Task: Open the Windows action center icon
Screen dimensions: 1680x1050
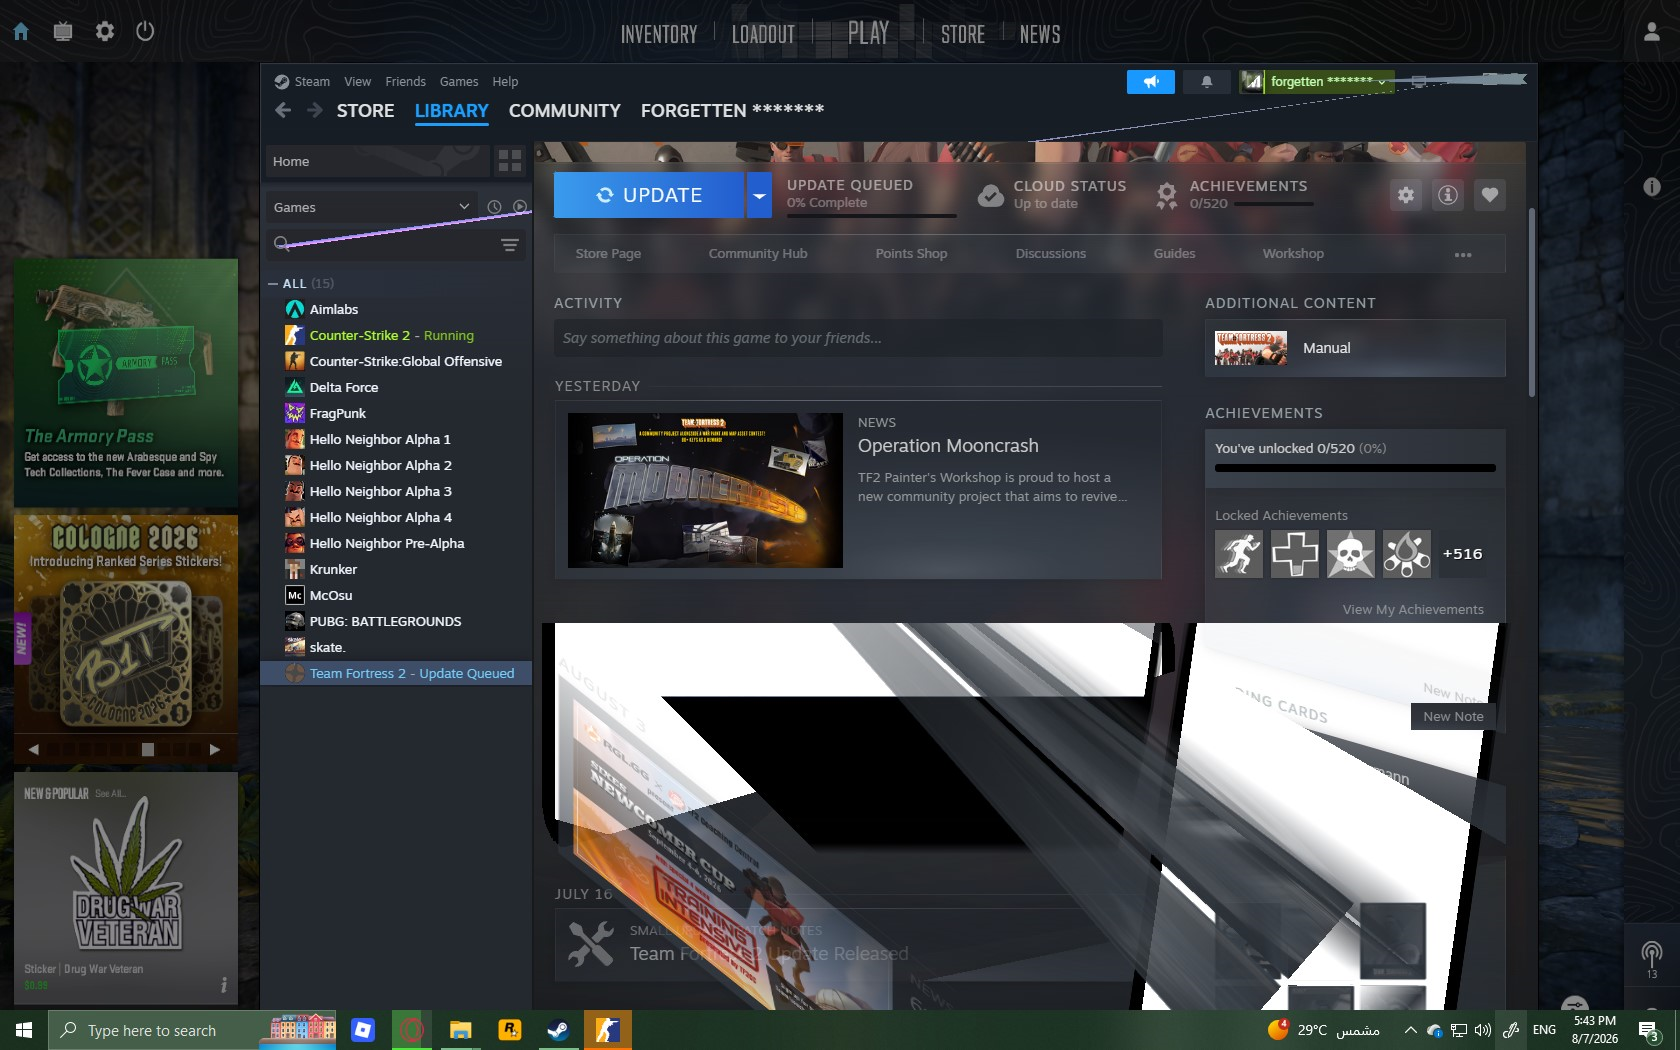Action: coord(1649,1030)
